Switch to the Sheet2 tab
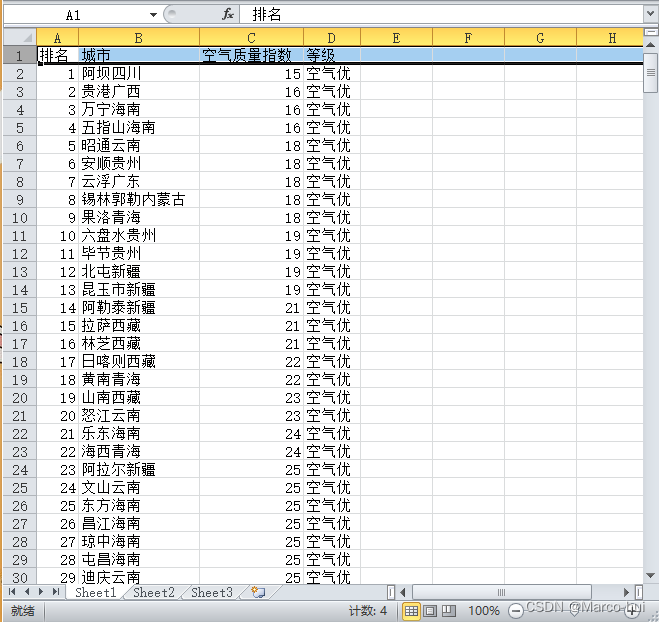Viewport: 660px width, 622px height. (154, 592)
